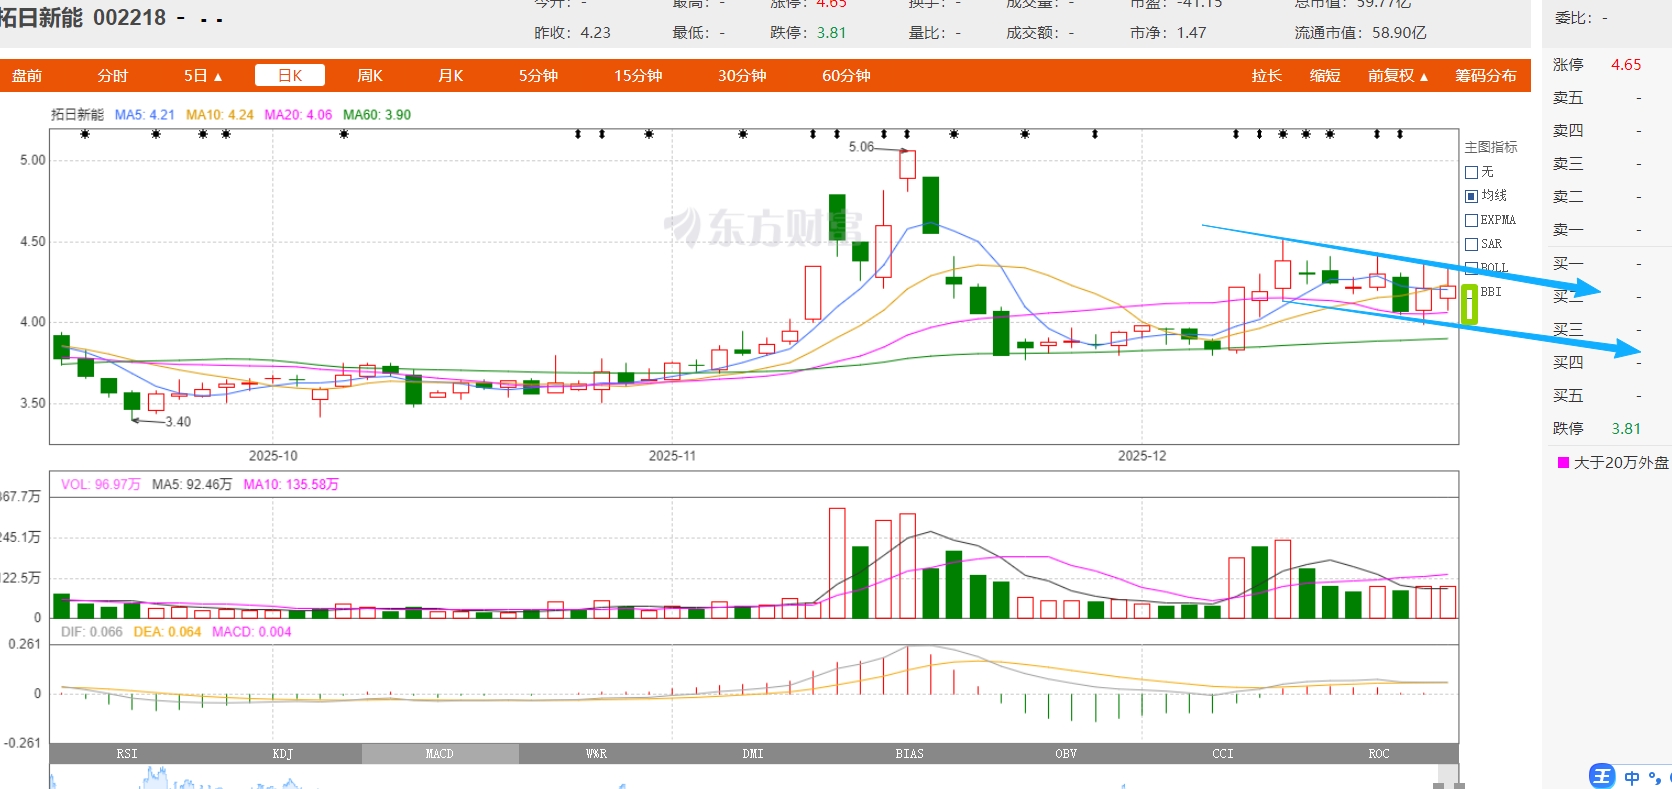Screen dimensions: 1672x789
Task: Click the 昨收: 4.23 previous close value
Action: point(572,33)
